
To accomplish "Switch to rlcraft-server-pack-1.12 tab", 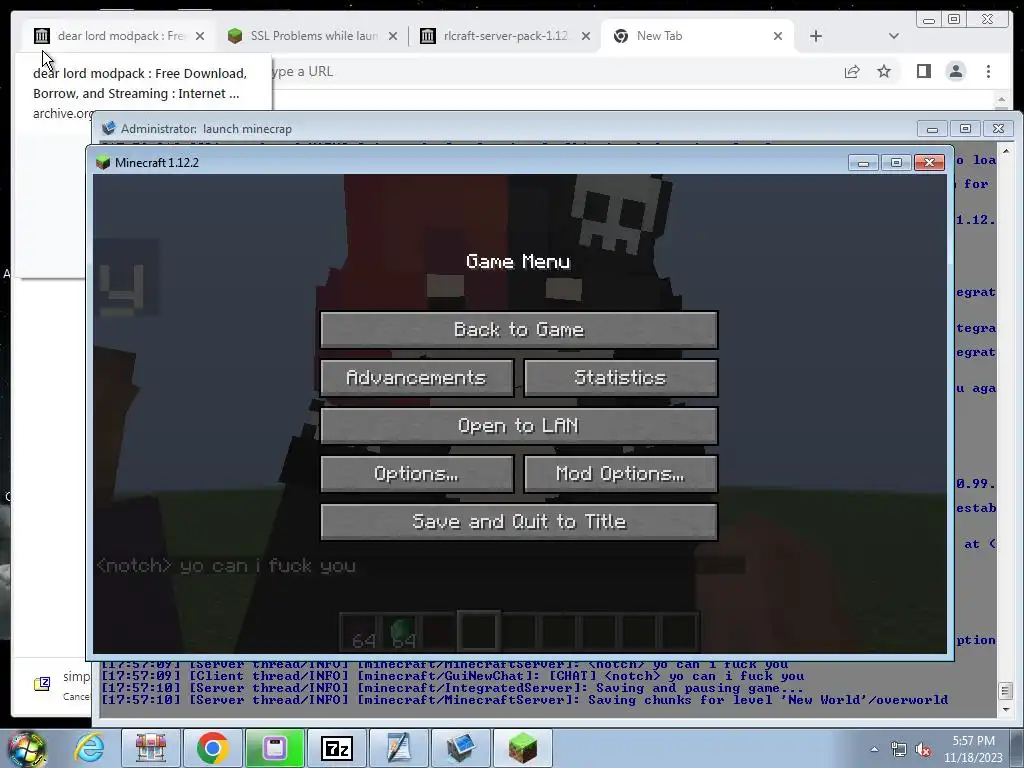I will pos(504,36).
